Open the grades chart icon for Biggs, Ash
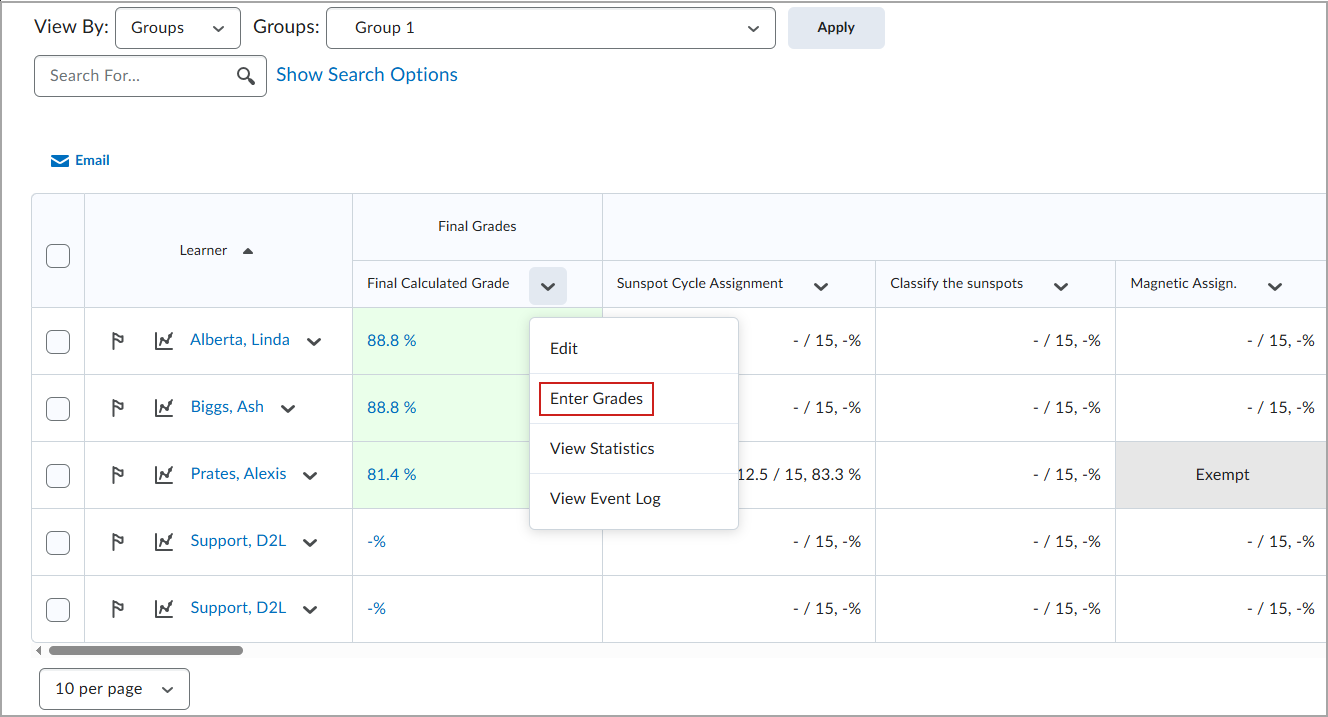 (x=164, y=407)
